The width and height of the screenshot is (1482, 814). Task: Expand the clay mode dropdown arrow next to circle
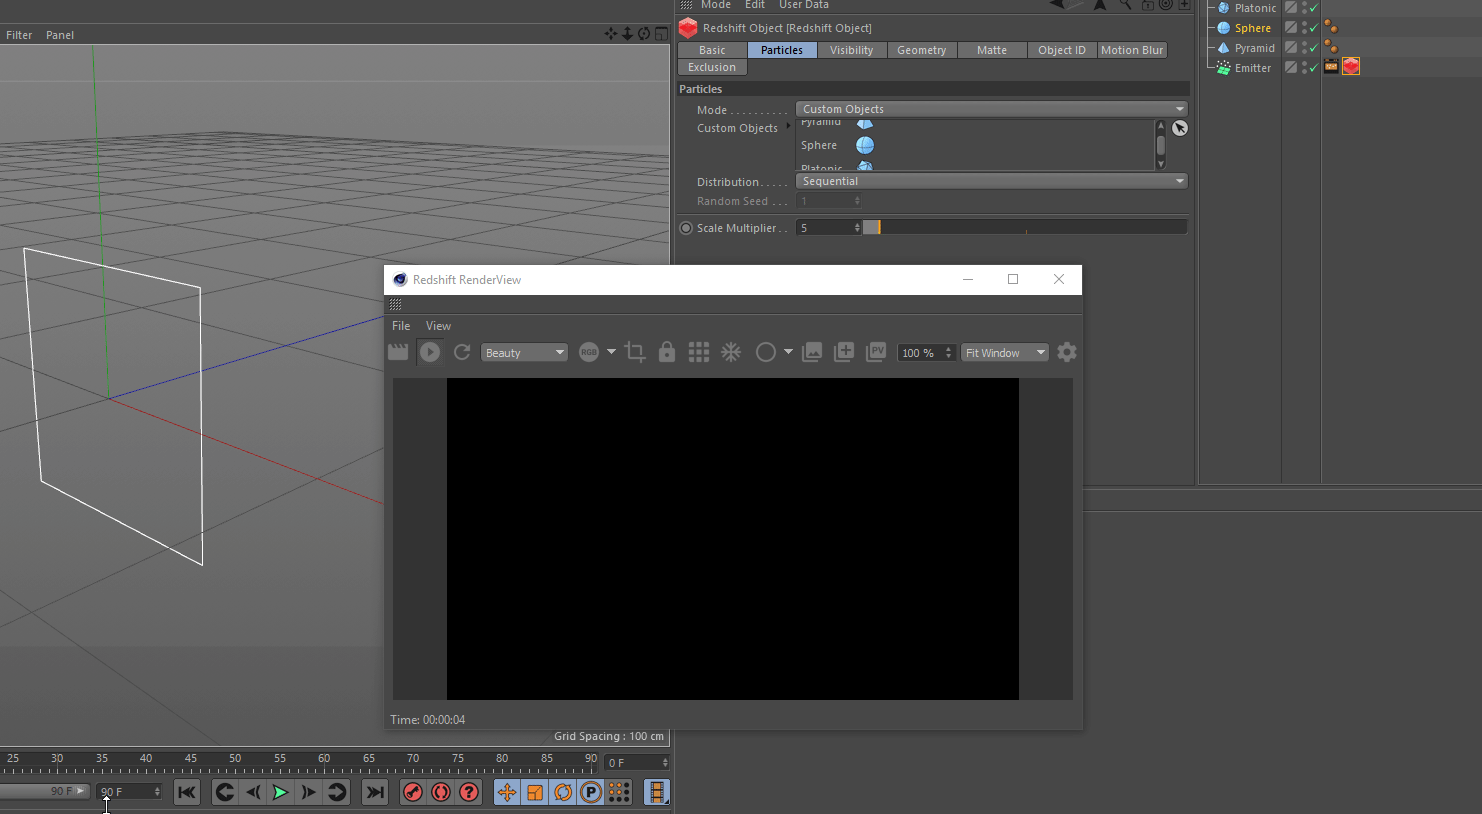(x=788, y=352)
